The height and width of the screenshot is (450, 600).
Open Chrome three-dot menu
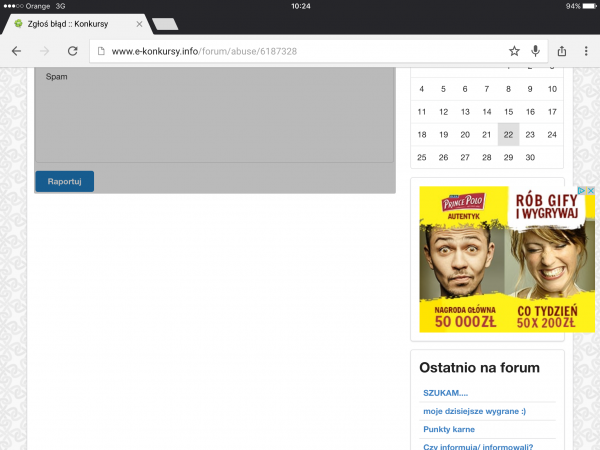click(x=586, y=51)
